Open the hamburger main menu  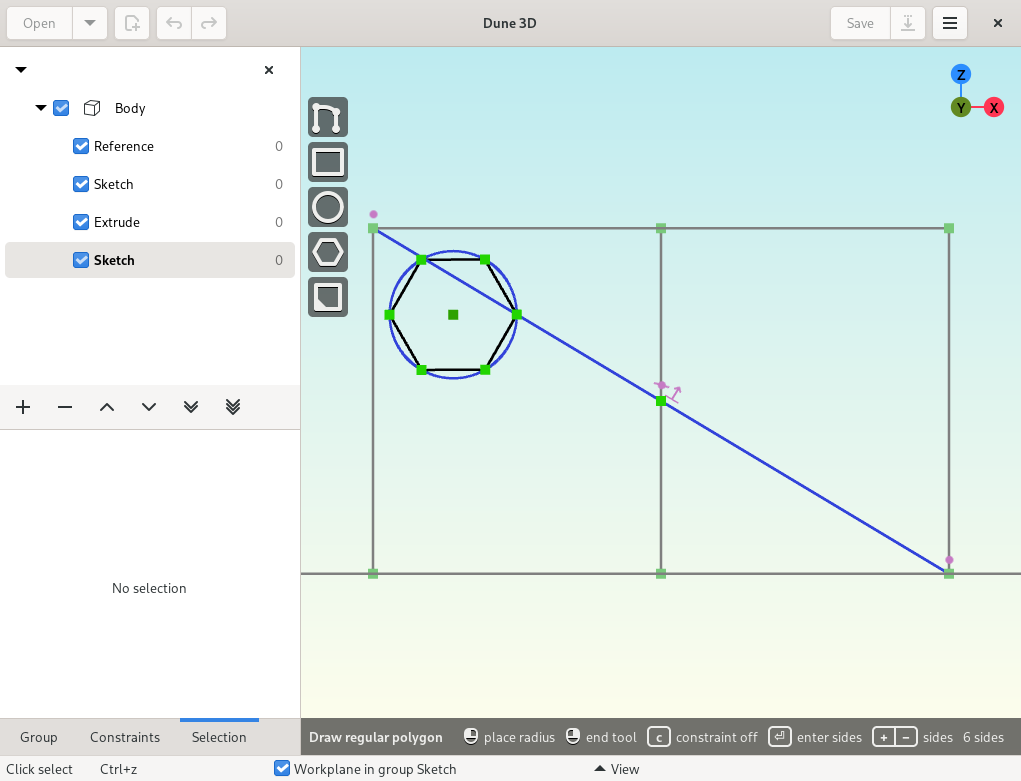pyautogui.click(x=949, y=23)
